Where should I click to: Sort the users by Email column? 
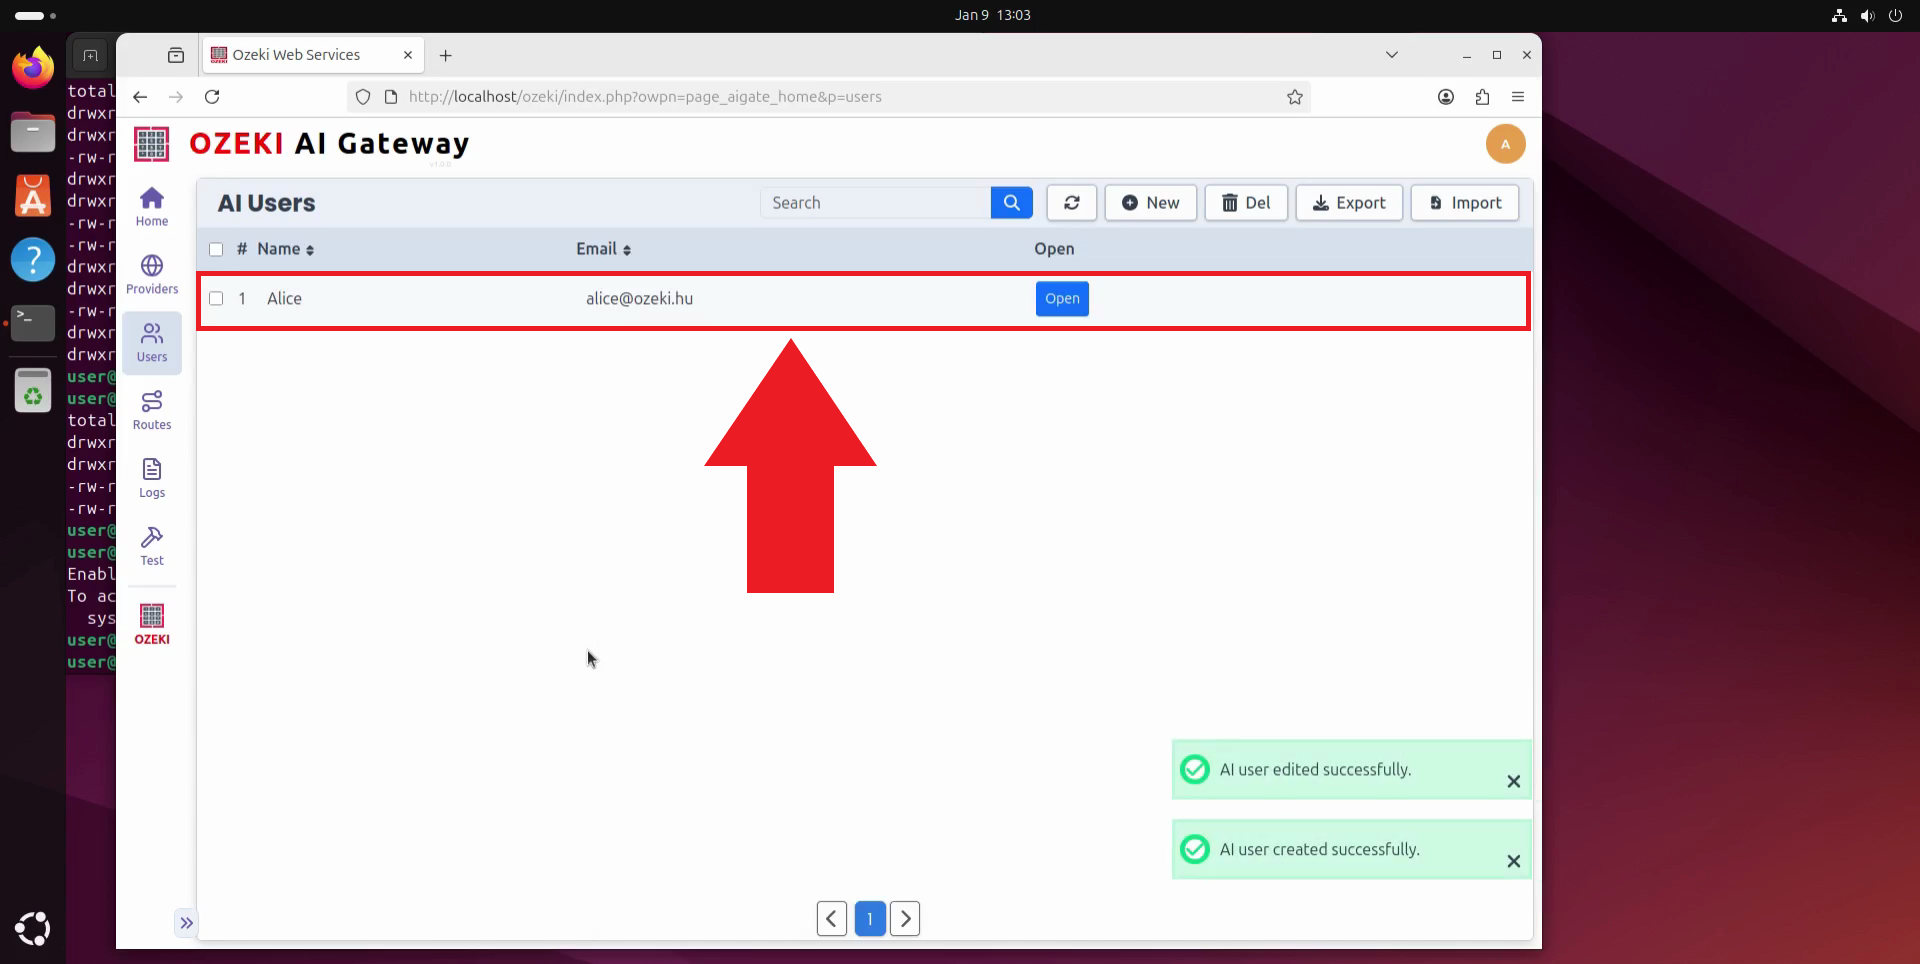tap(603, 249)
